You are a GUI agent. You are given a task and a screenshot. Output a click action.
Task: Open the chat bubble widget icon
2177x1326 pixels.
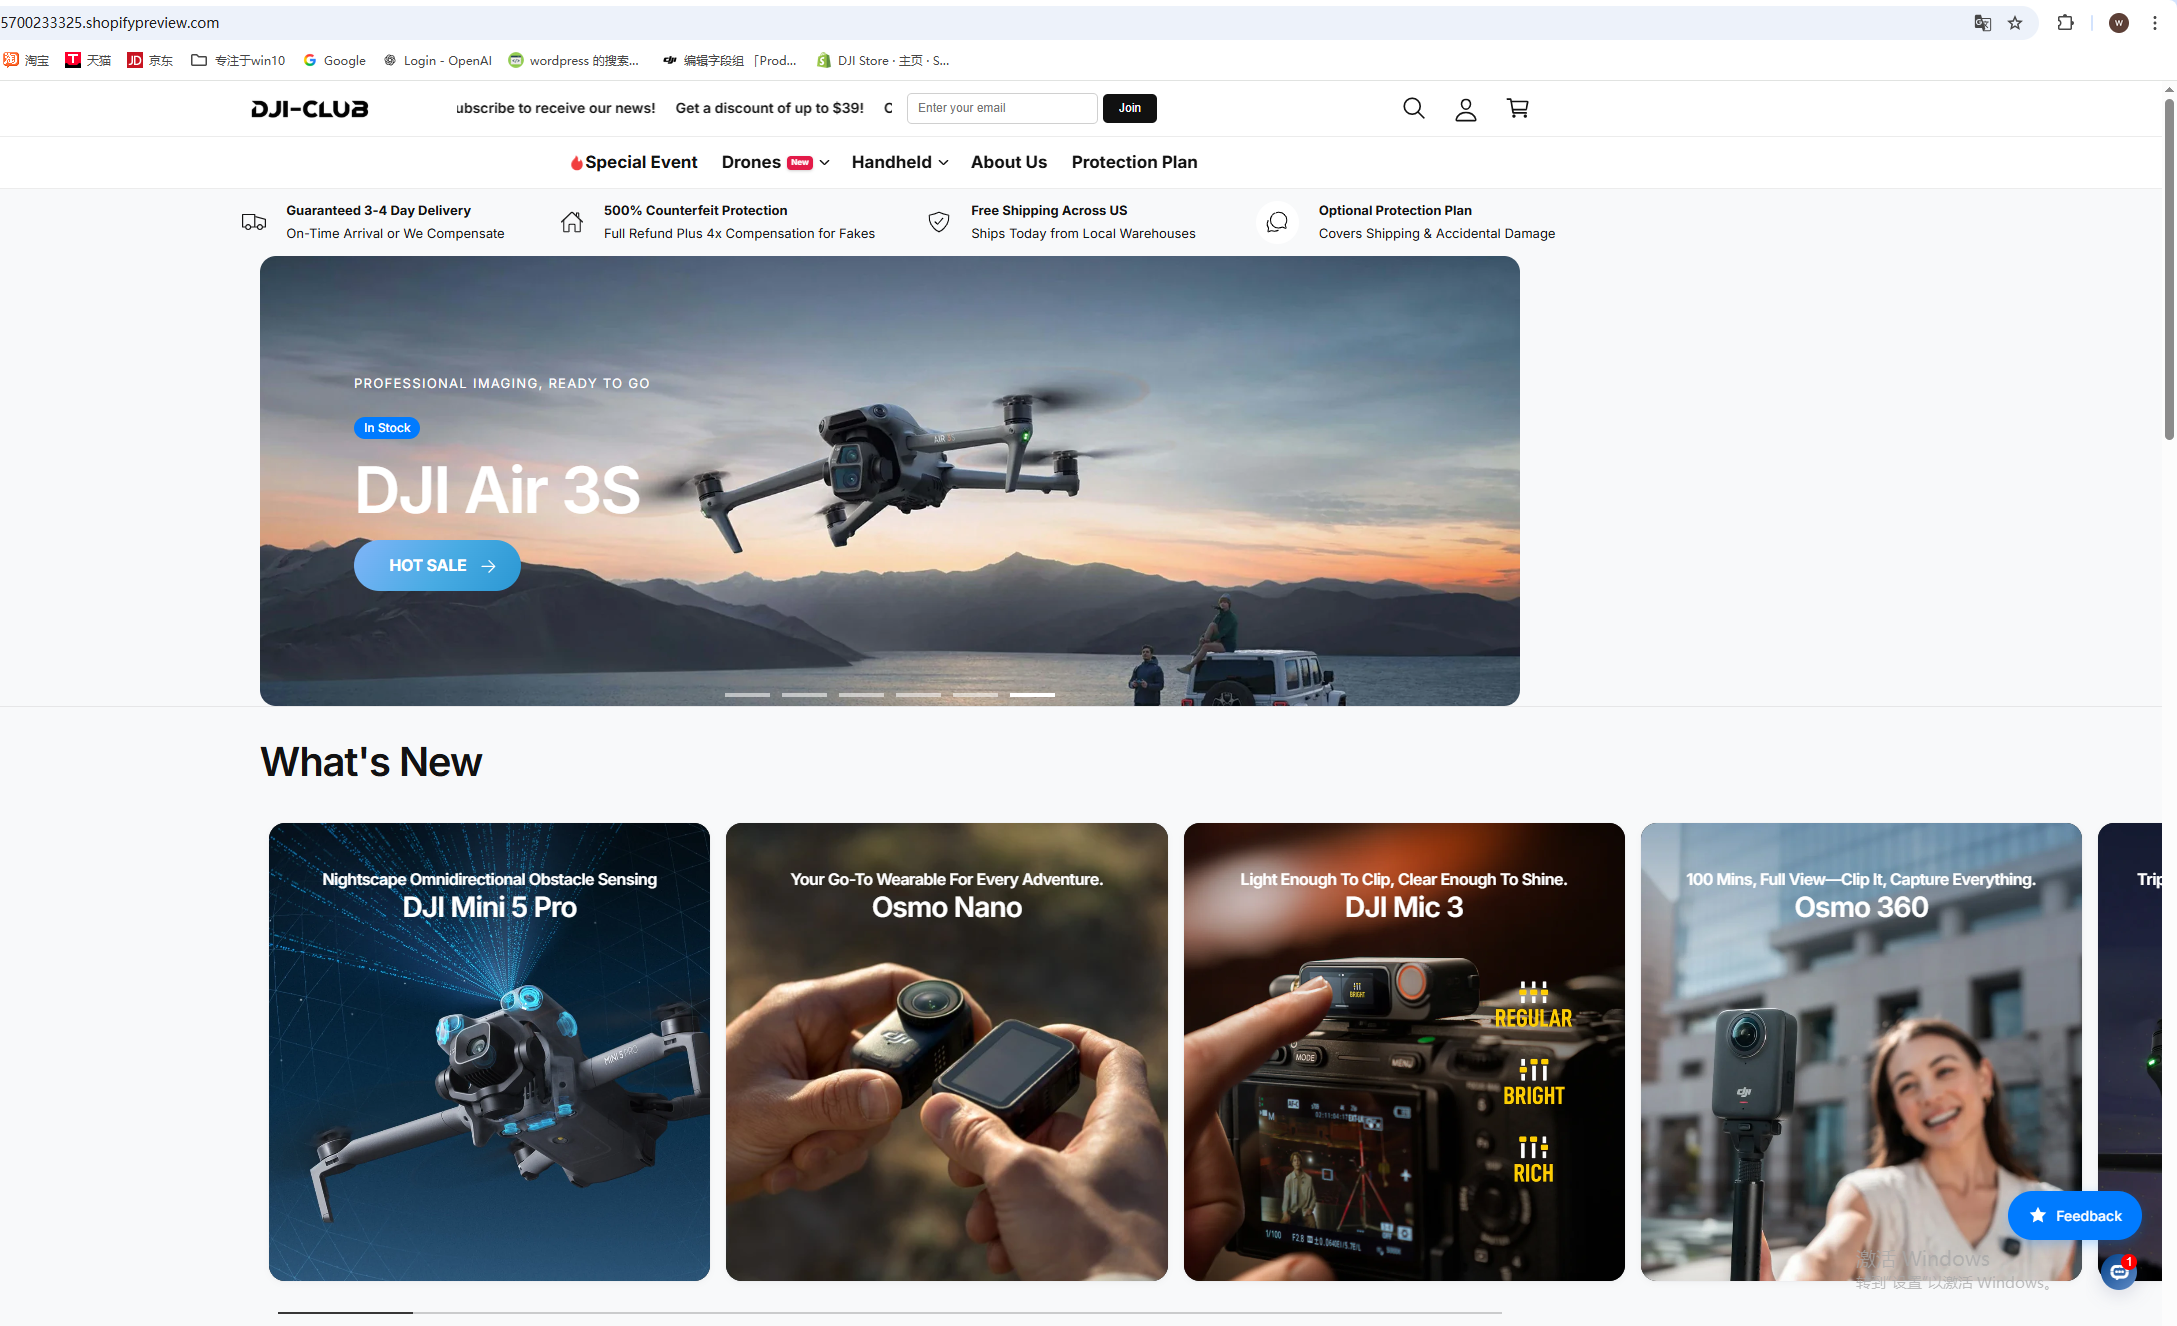[2117, 1272]
